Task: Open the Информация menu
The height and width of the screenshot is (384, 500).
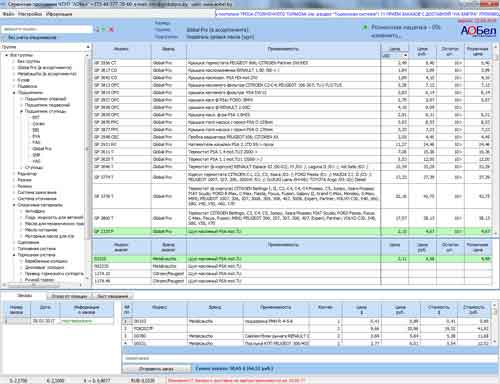Action: [x=59, y=14]
